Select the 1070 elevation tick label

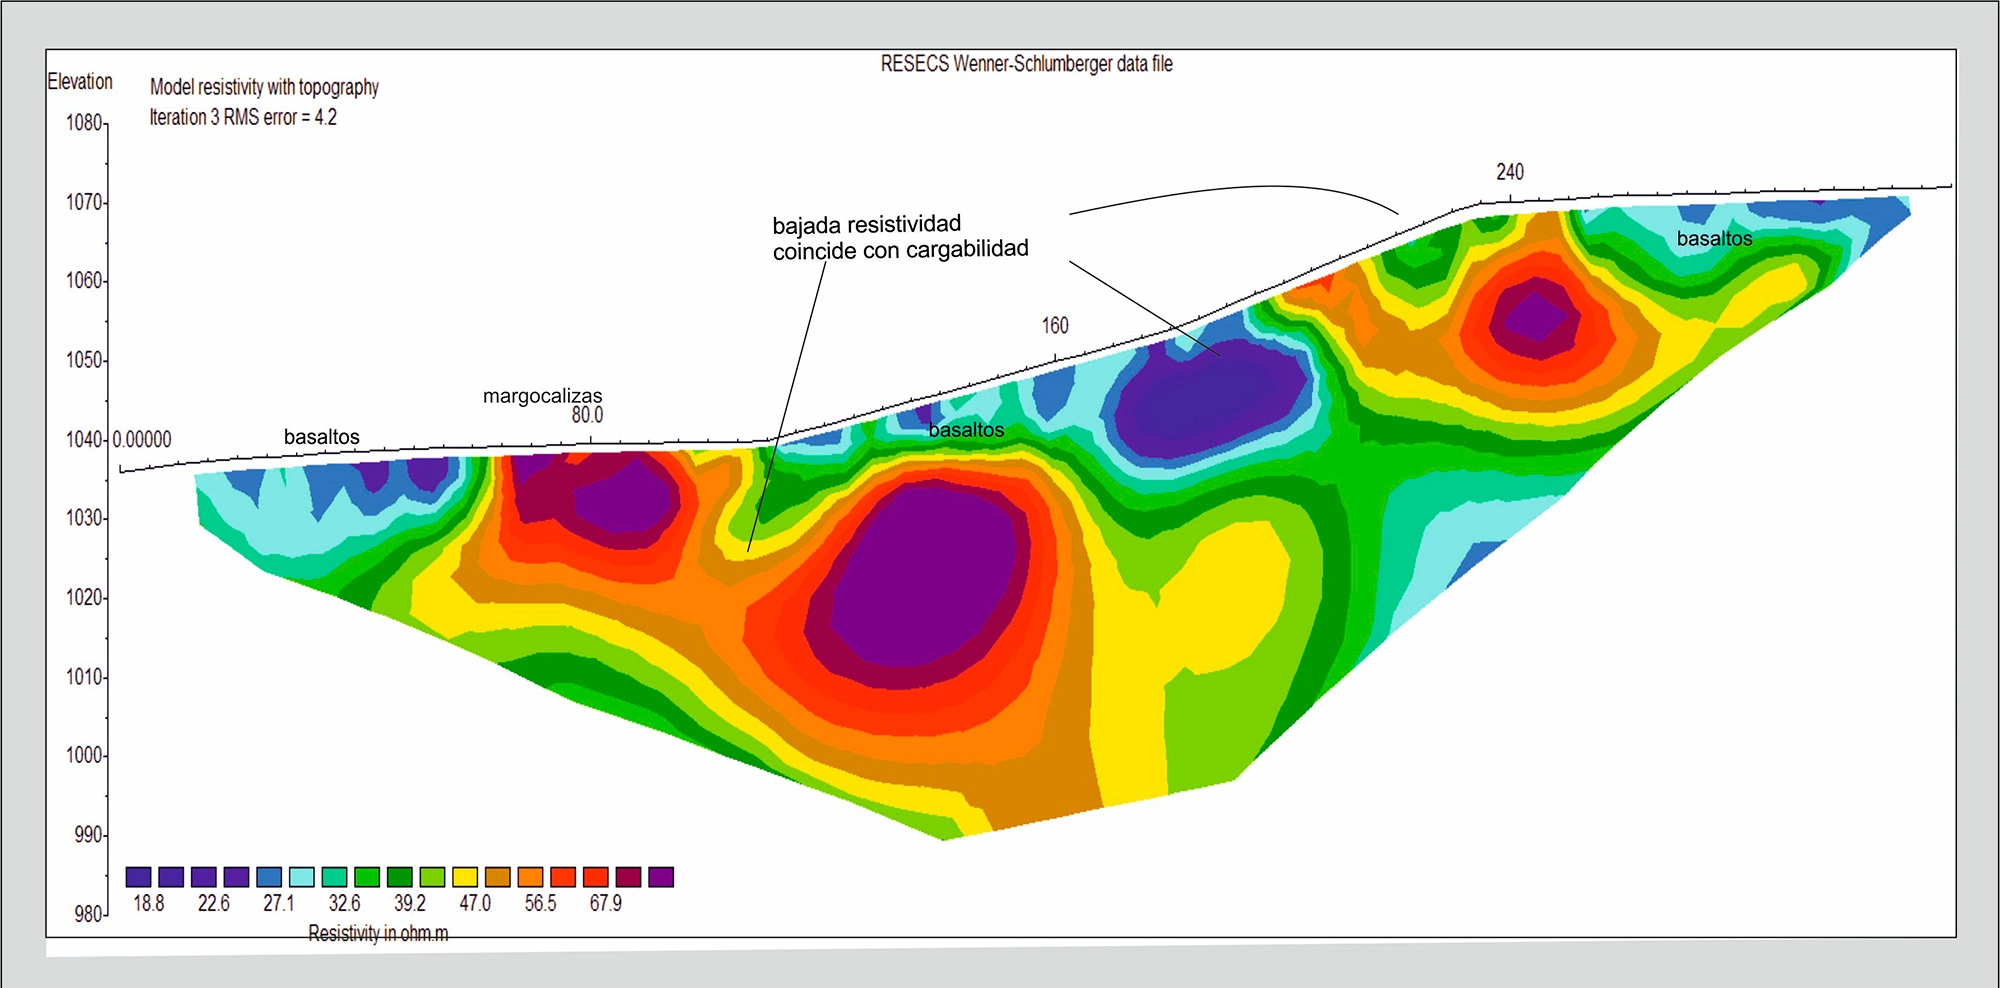click(84, 202)
